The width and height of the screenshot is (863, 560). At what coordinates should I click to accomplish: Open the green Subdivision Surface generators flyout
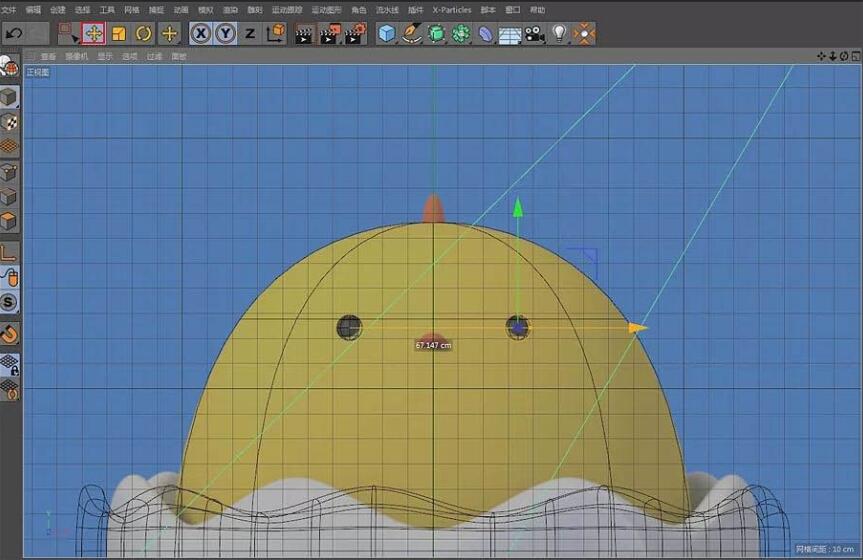point(436,34)
